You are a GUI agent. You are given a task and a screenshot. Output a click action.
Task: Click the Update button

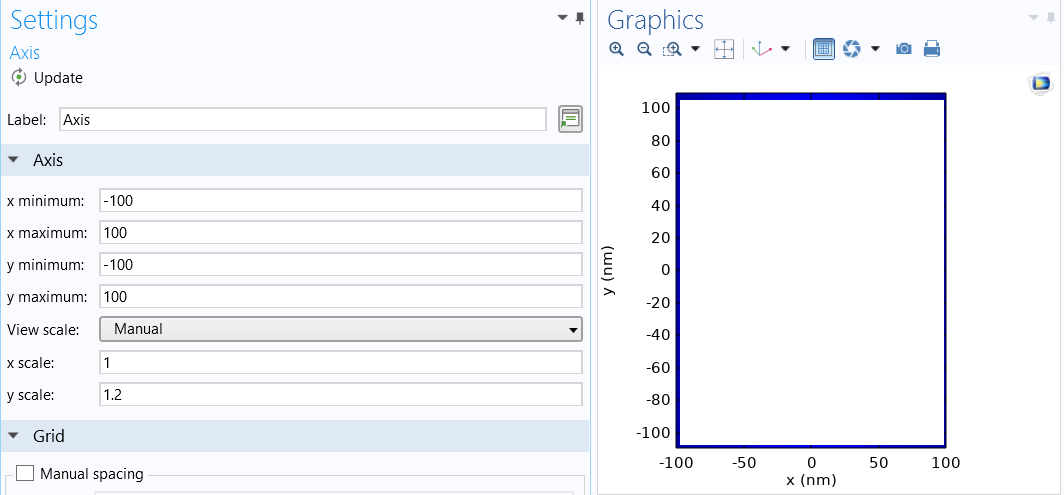click(x=47, y=78)
